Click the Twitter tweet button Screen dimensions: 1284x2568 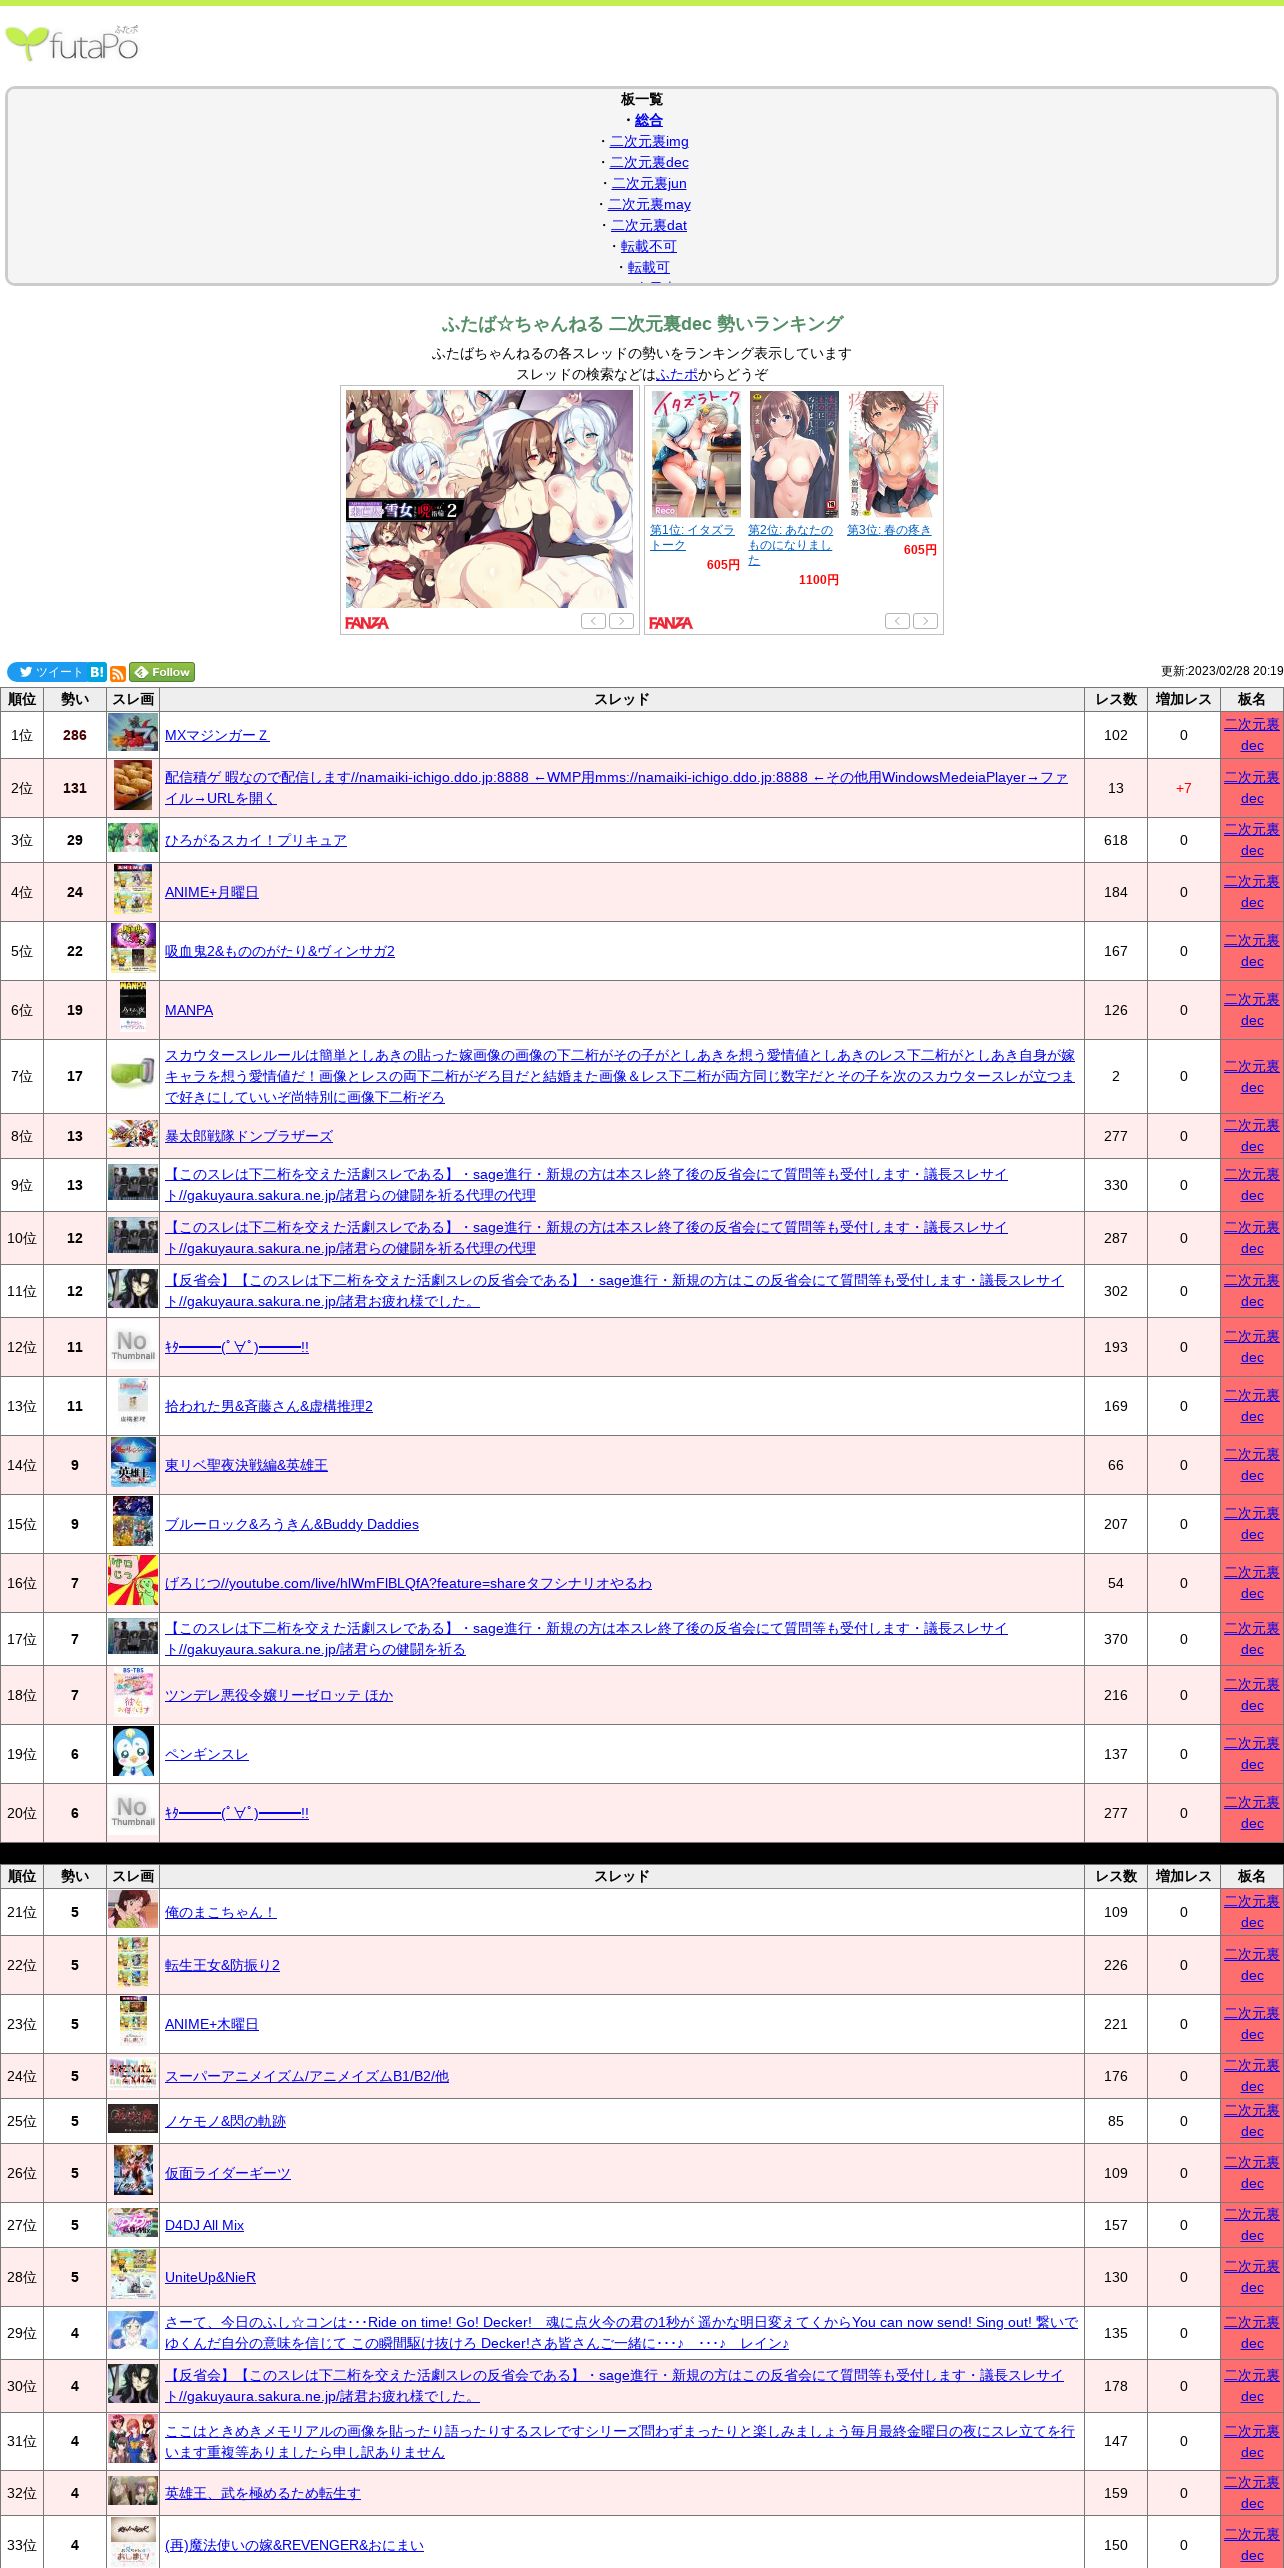tap(47, 672)
